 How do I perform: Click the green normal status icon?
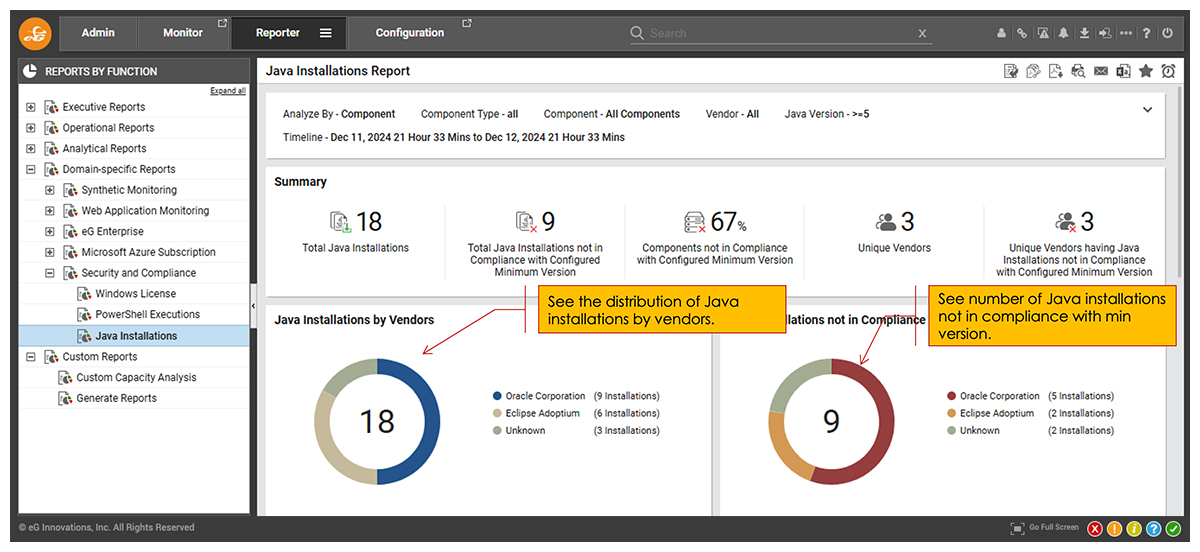pyautogui.click(x=1173, y=529)
